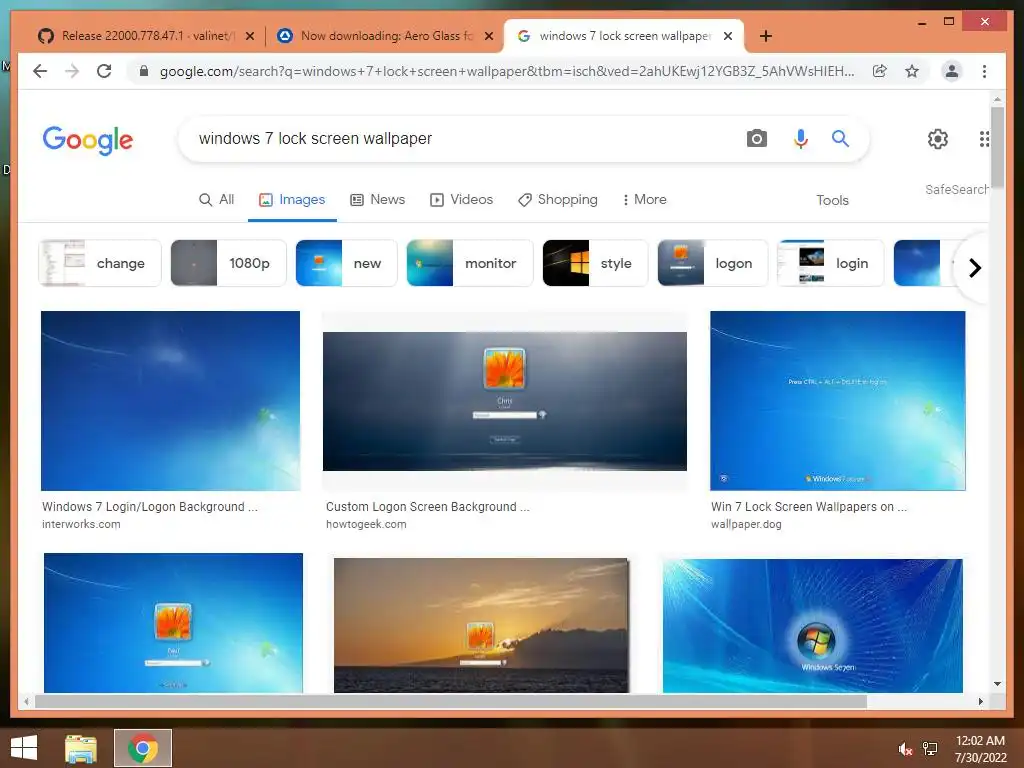The height and width of the screenshot is (768, 1024).
Task: Select the Shopping search tab
Action: tap(558, 199)
